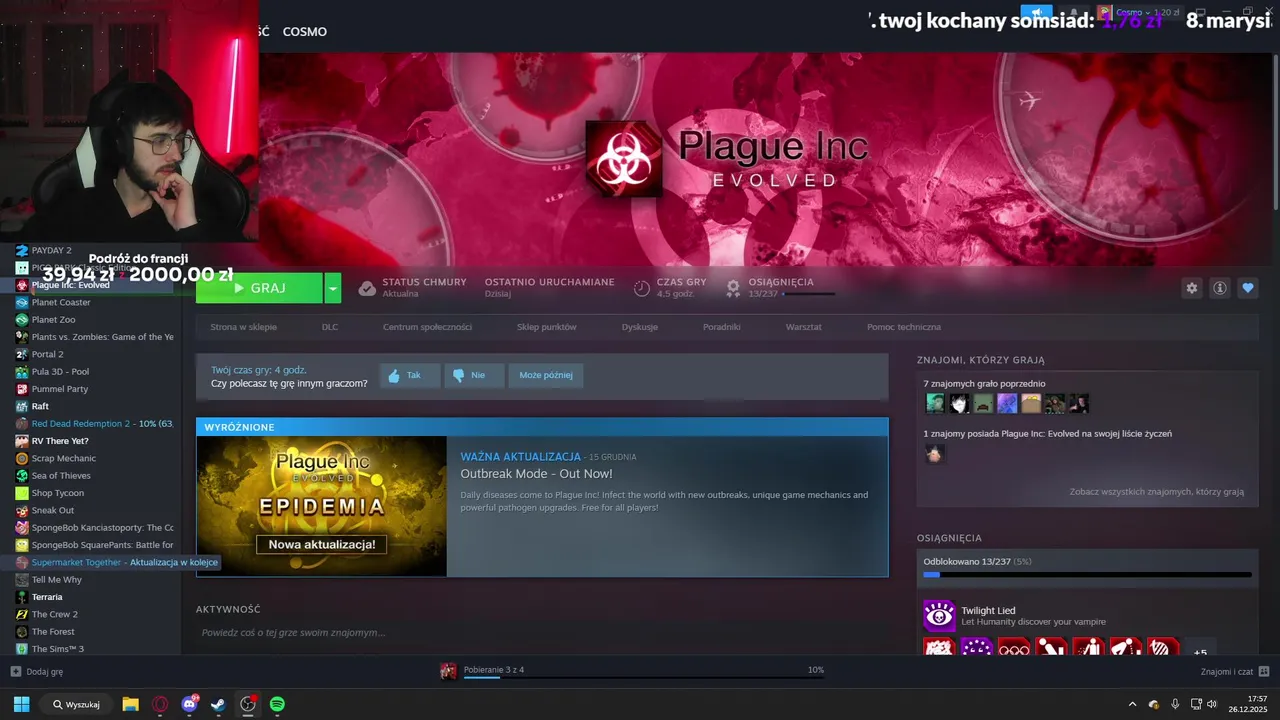Image resolution: width=1280 pixels, height=720 pixels.
Task: Click the Shop Tycoon game icon
Action: pos(22,493)
